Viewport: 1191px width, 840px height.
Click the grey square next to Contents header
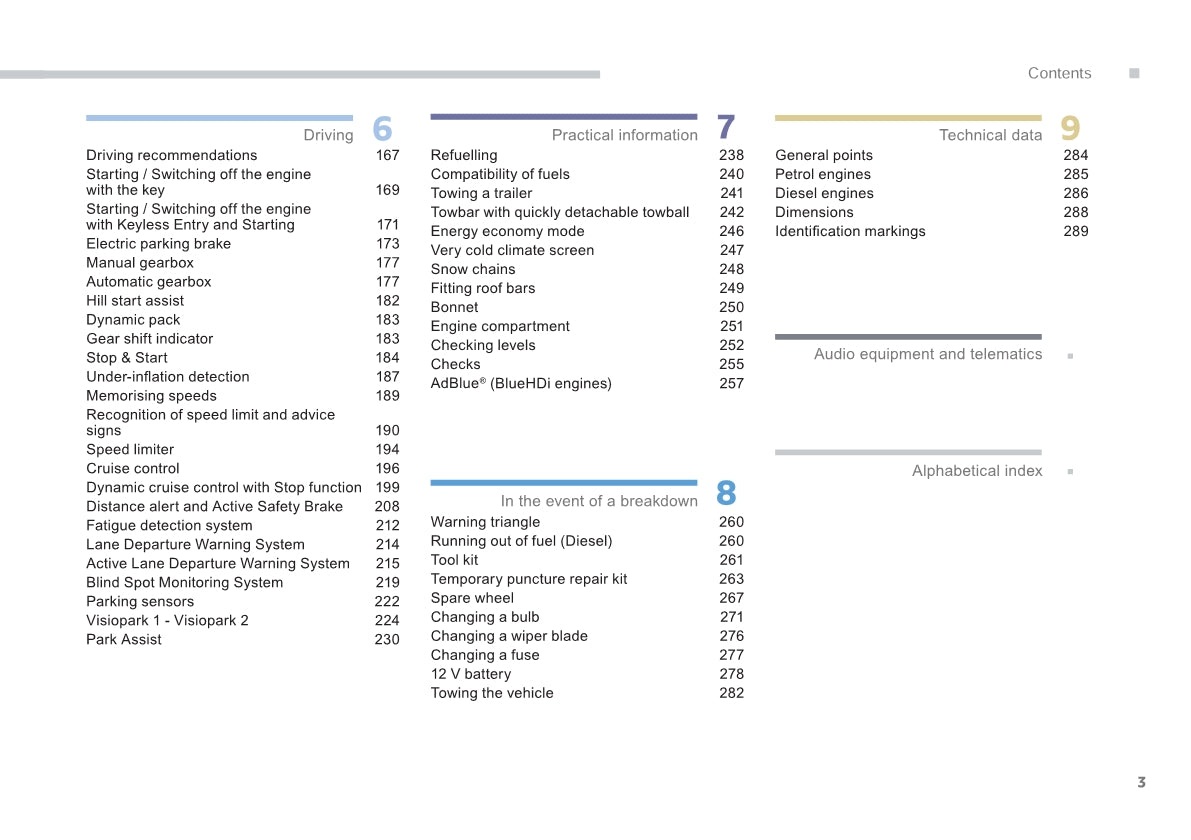point(1134,73)
